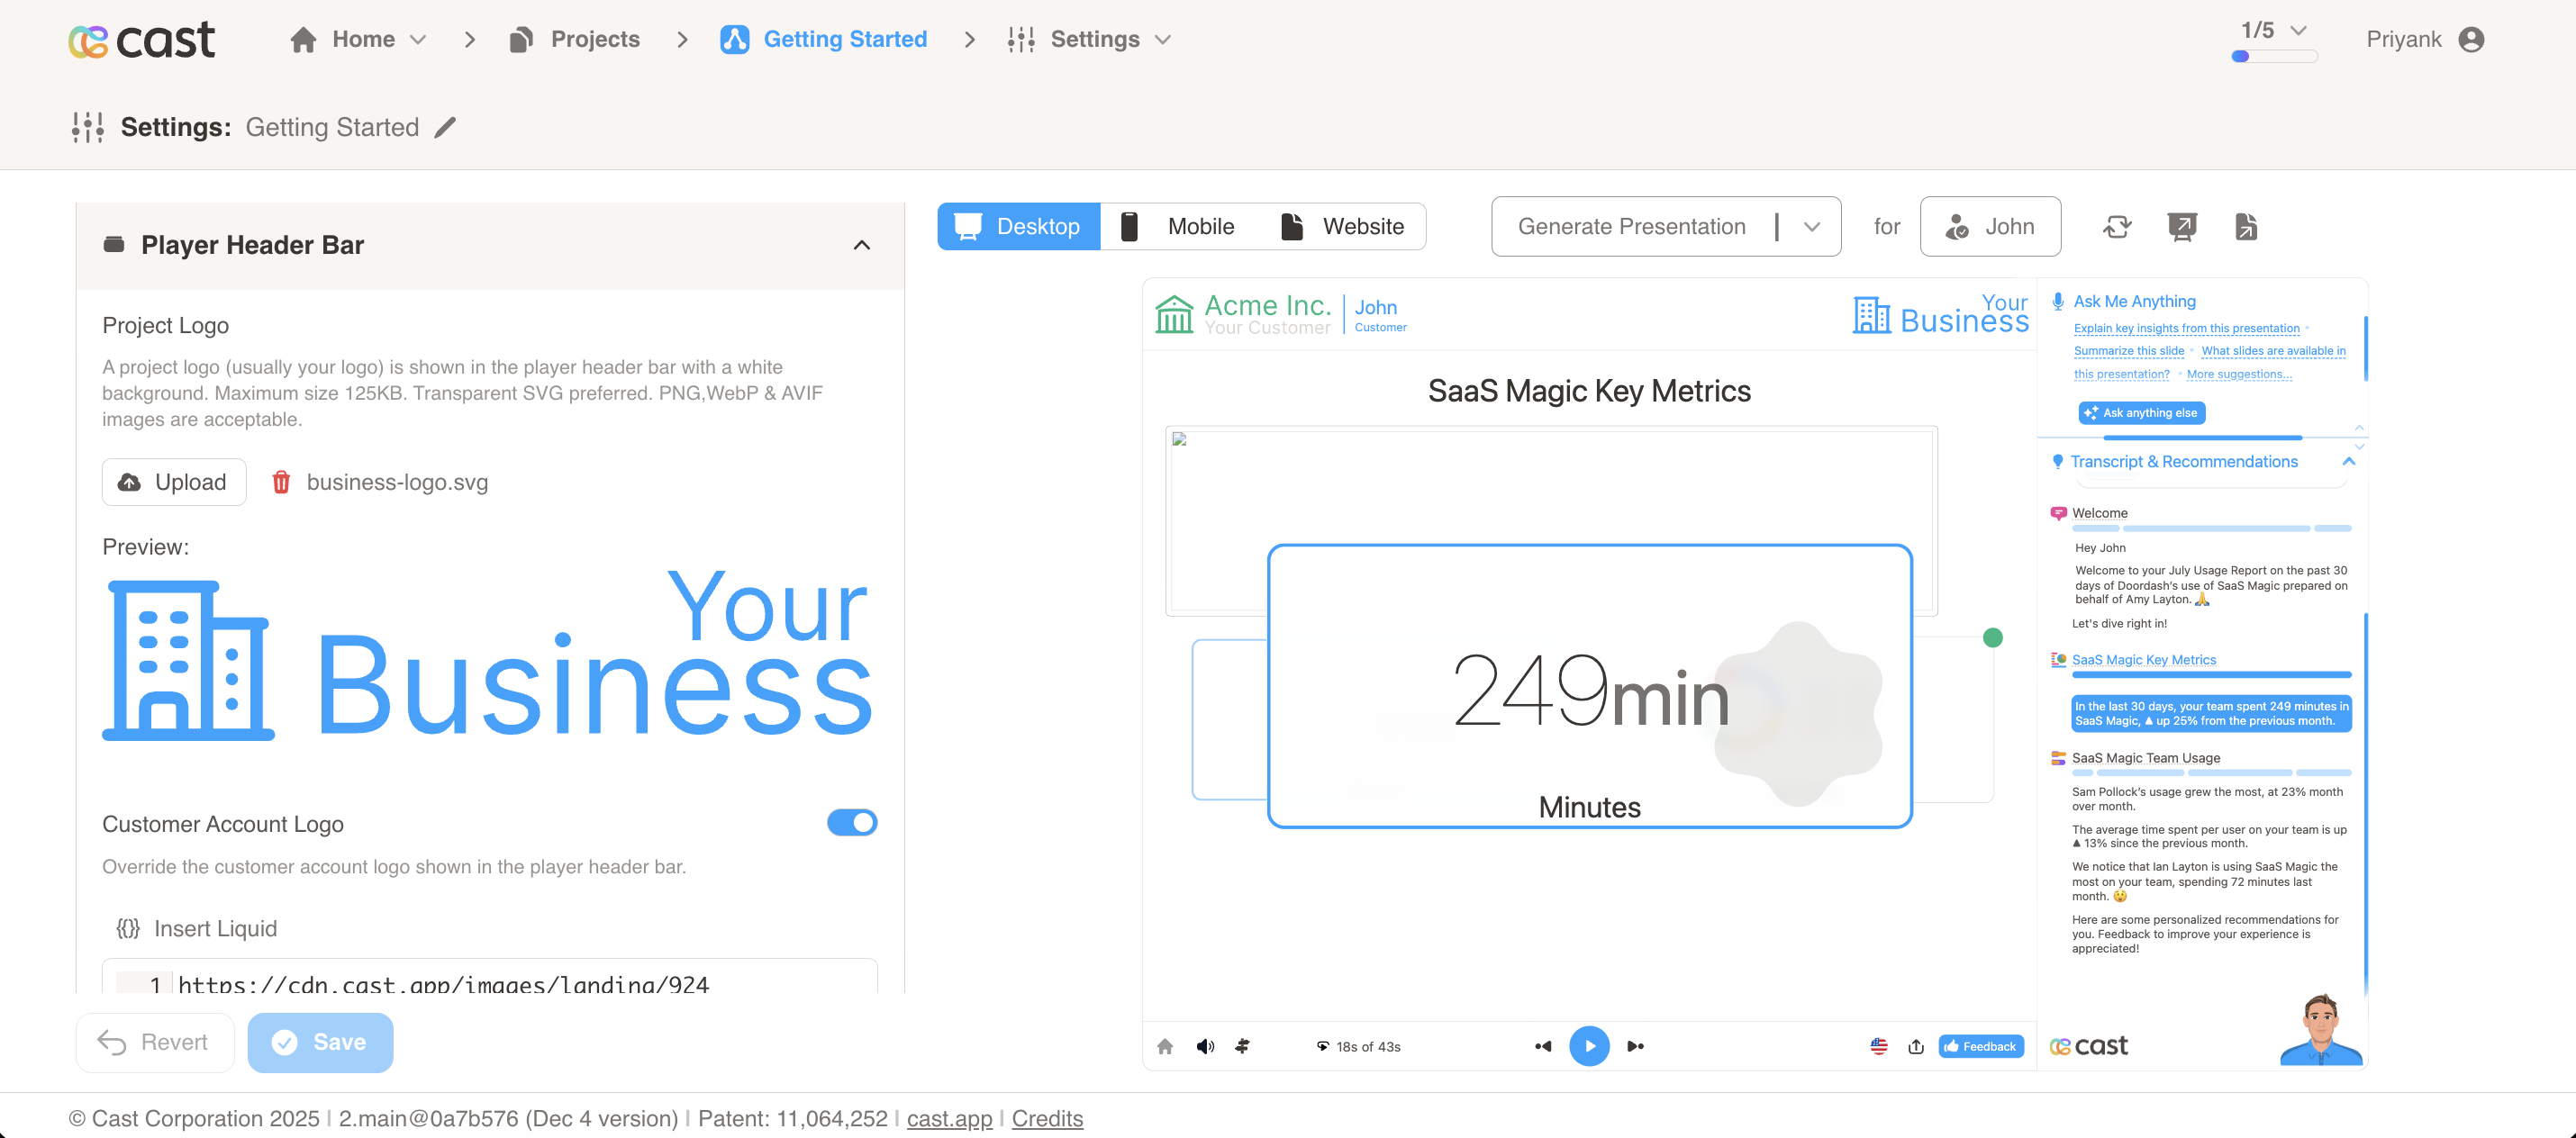Expand the 1/5 progress dropdown
The image size is (2576, 1138).
pos(2298,30)
